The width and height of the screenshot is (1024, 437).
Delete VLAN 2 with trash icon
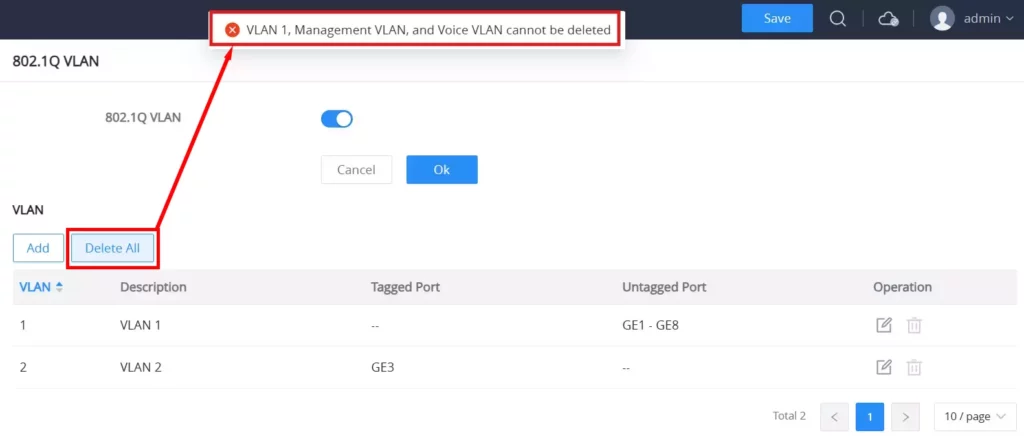(x=914, y=368)
